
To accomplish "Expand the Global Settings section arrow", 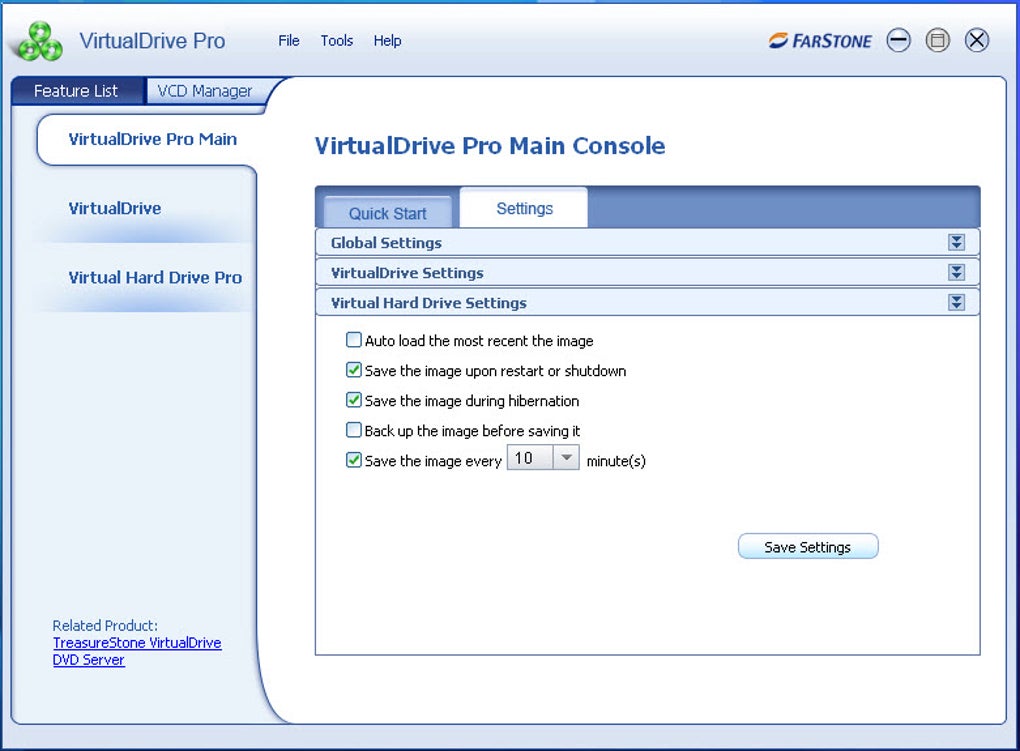I will 956,242.
